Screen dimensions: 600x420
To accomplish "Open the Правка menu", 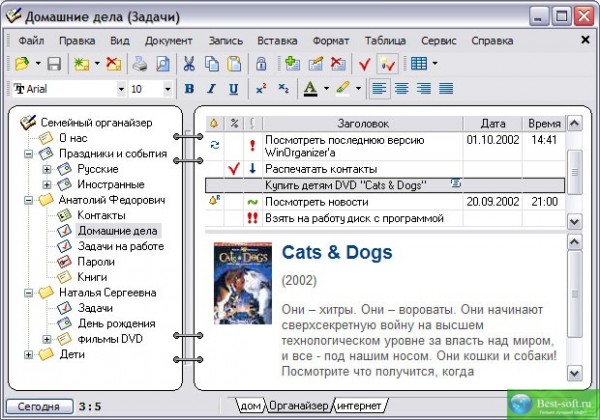I will click(77, 41).
